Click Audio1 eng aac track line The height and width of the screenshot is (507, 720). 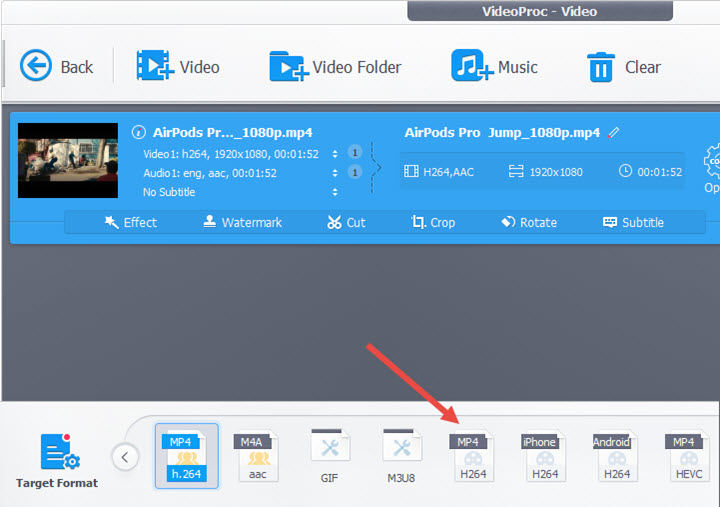pyautogui.click(x=210, y=173)
